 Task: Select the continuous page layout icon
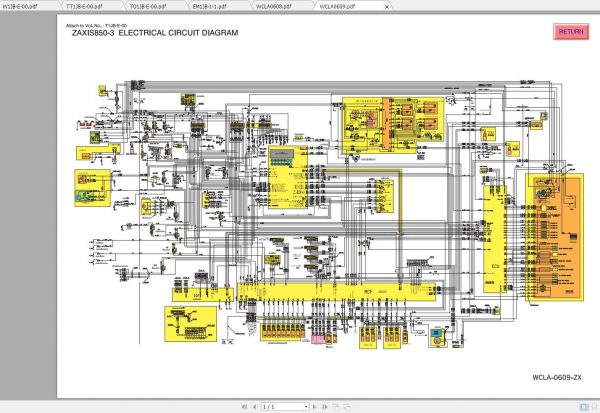(x=595, y=406)
